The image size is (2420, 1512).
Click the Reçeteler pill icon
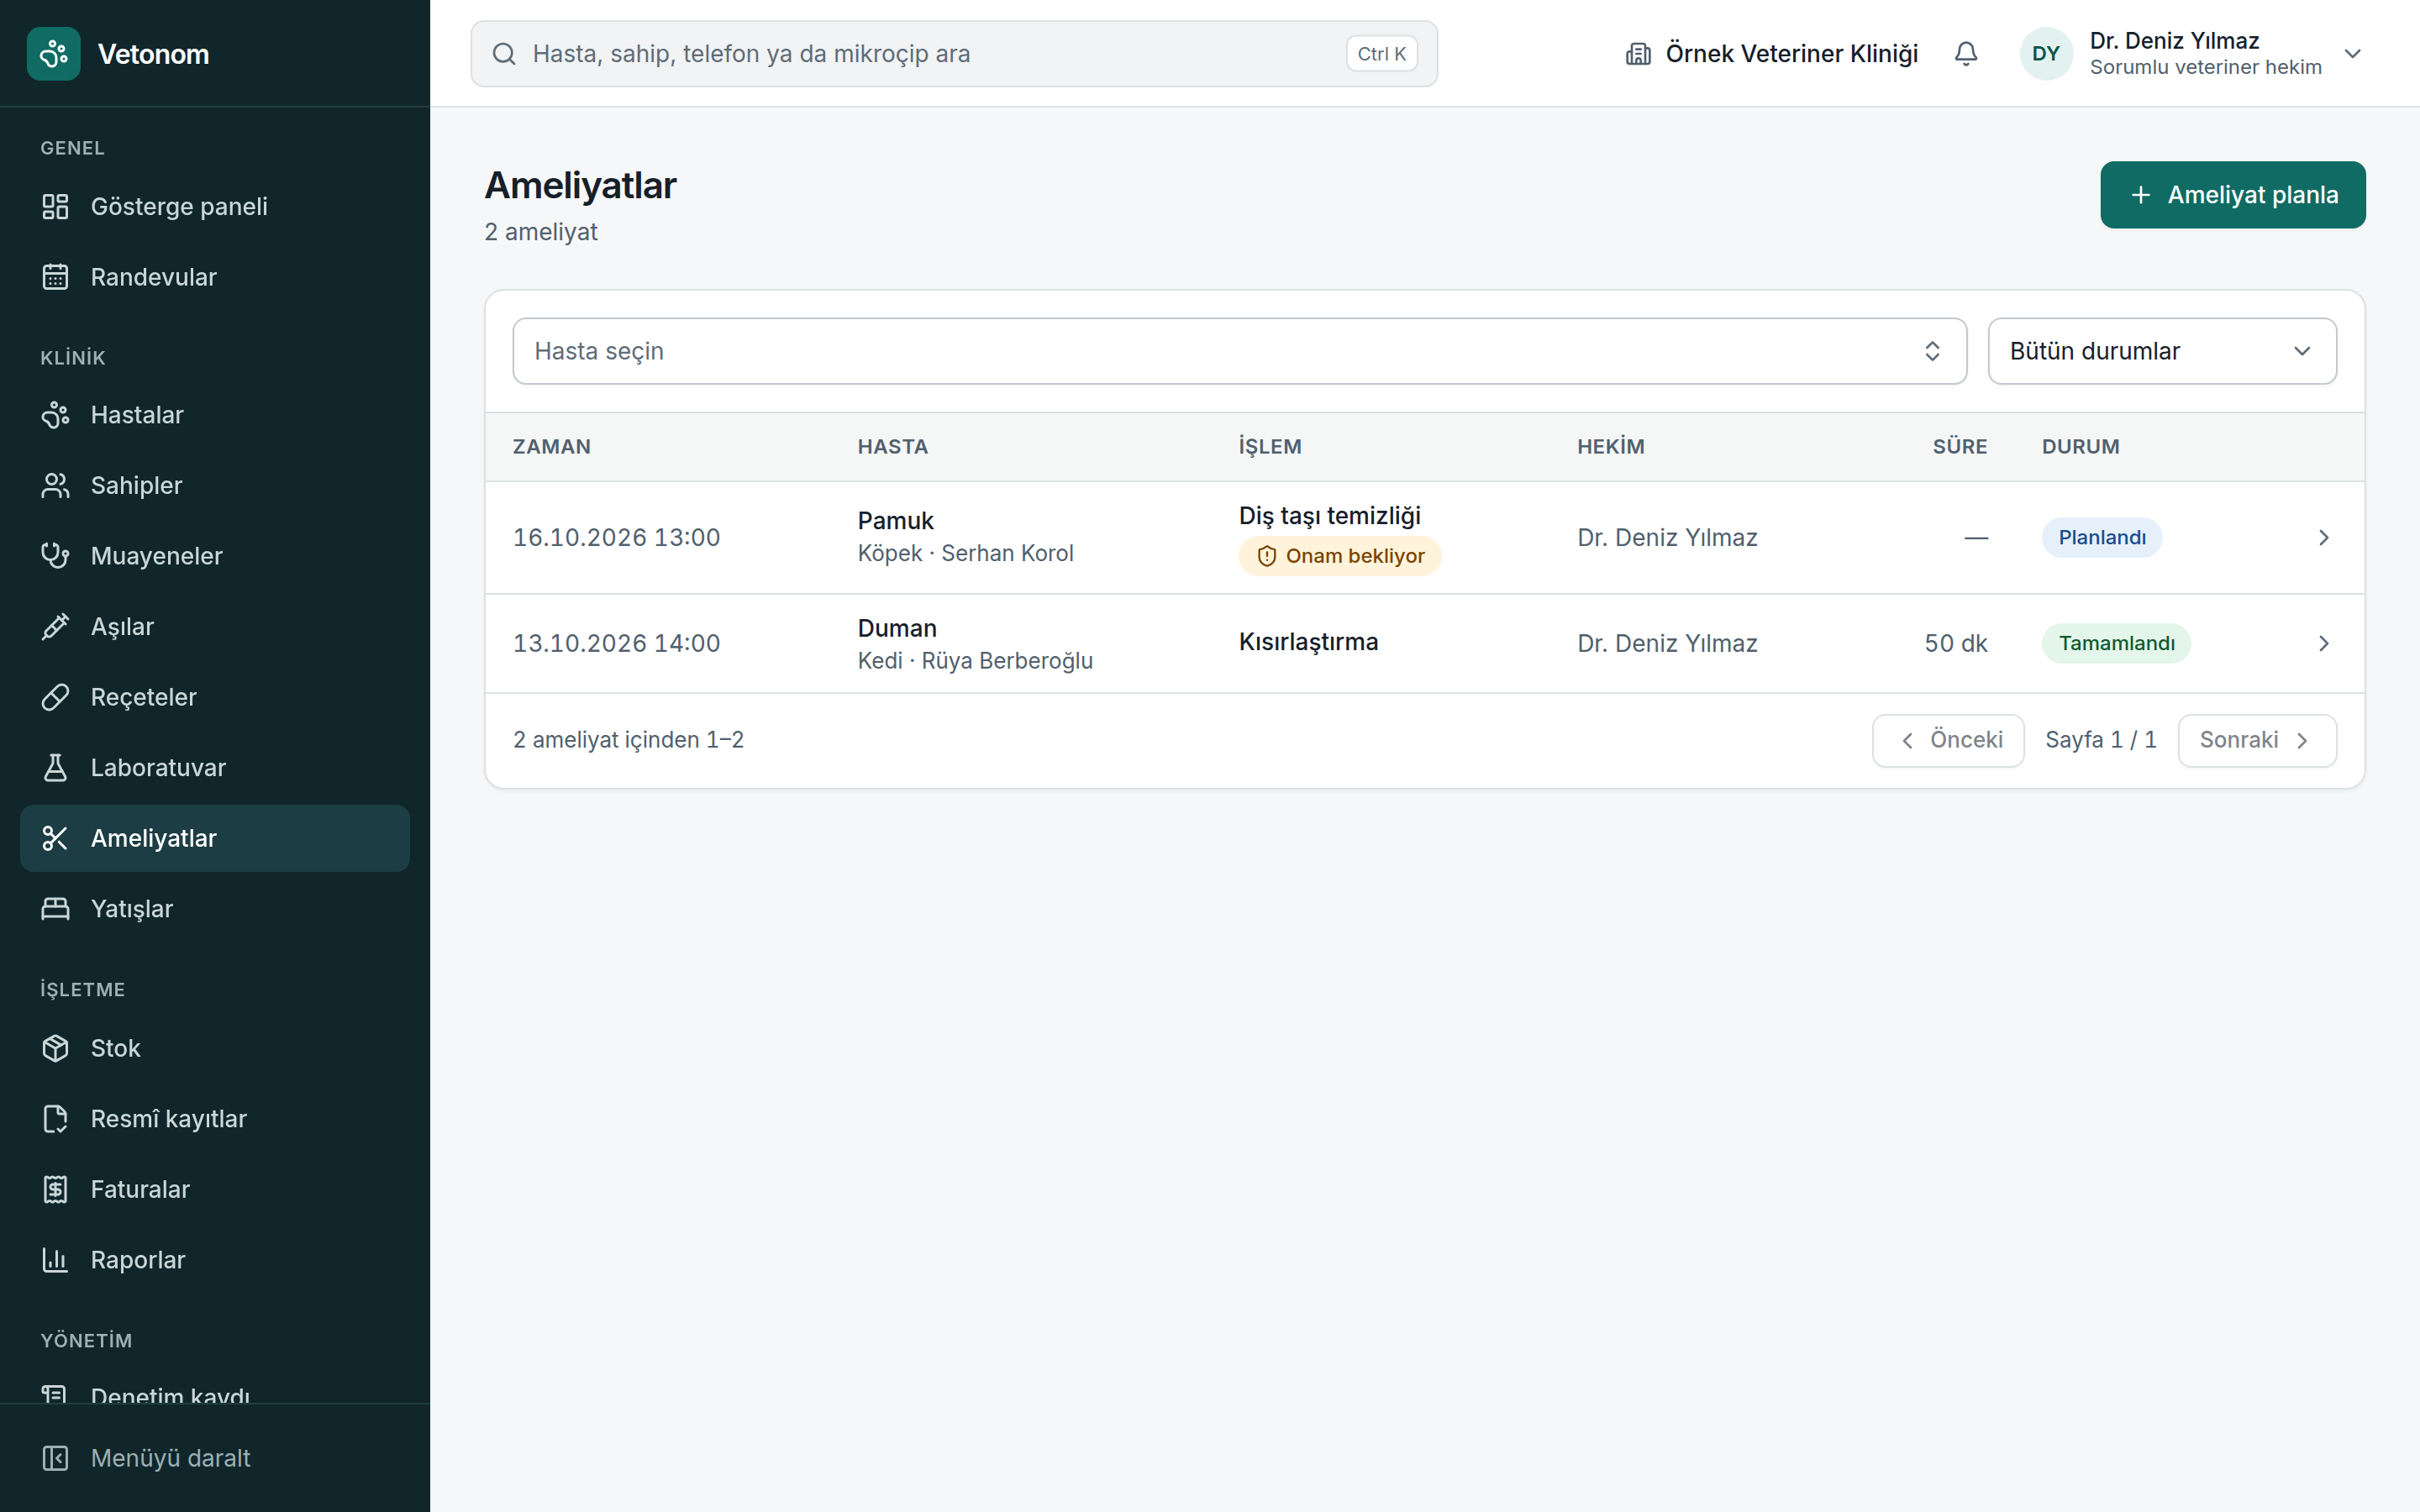(x=55, y=697)
